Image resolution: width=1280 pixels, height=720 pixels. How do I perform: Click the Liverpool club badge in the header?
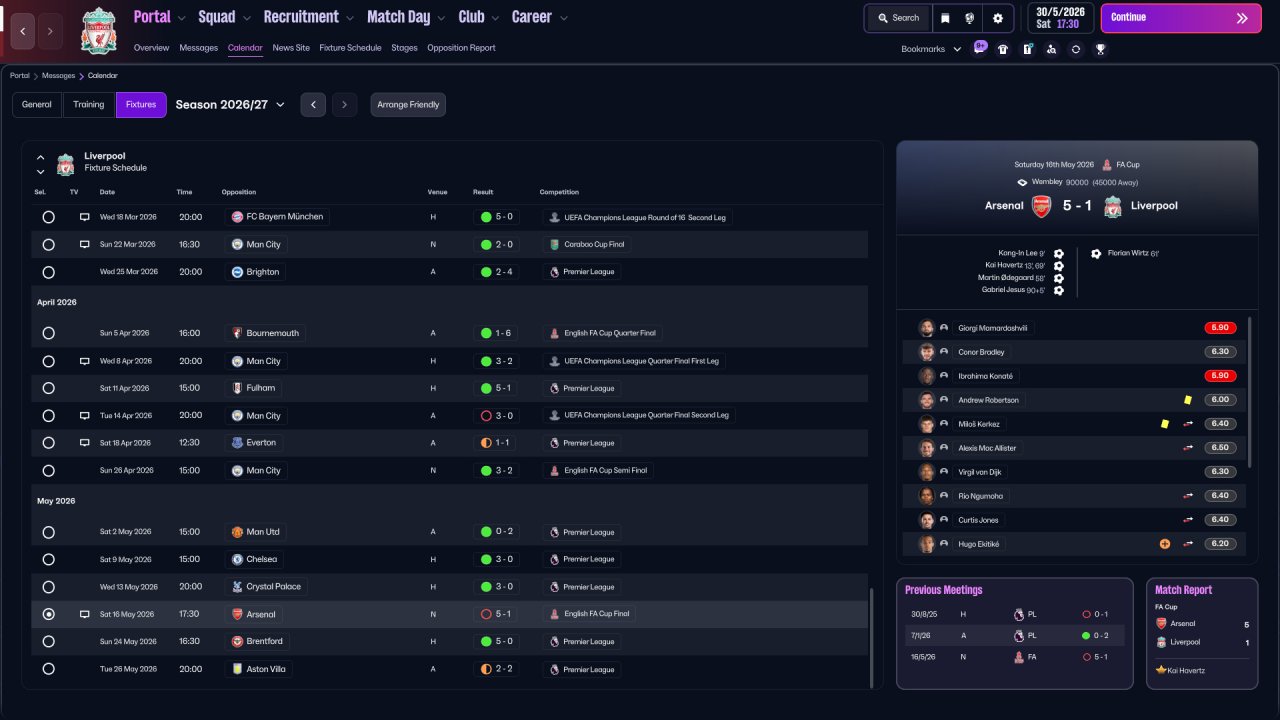coord(99,31)
